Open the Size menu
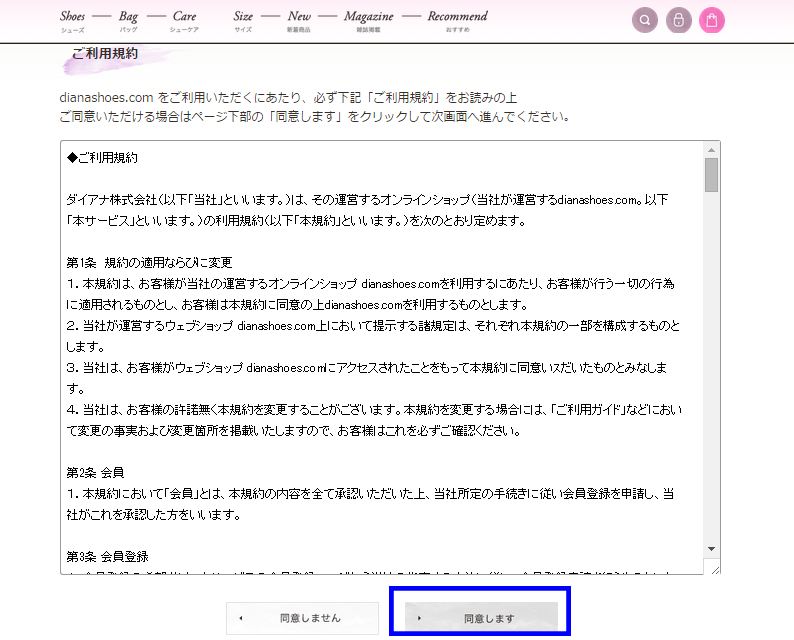 coord(243,21)
